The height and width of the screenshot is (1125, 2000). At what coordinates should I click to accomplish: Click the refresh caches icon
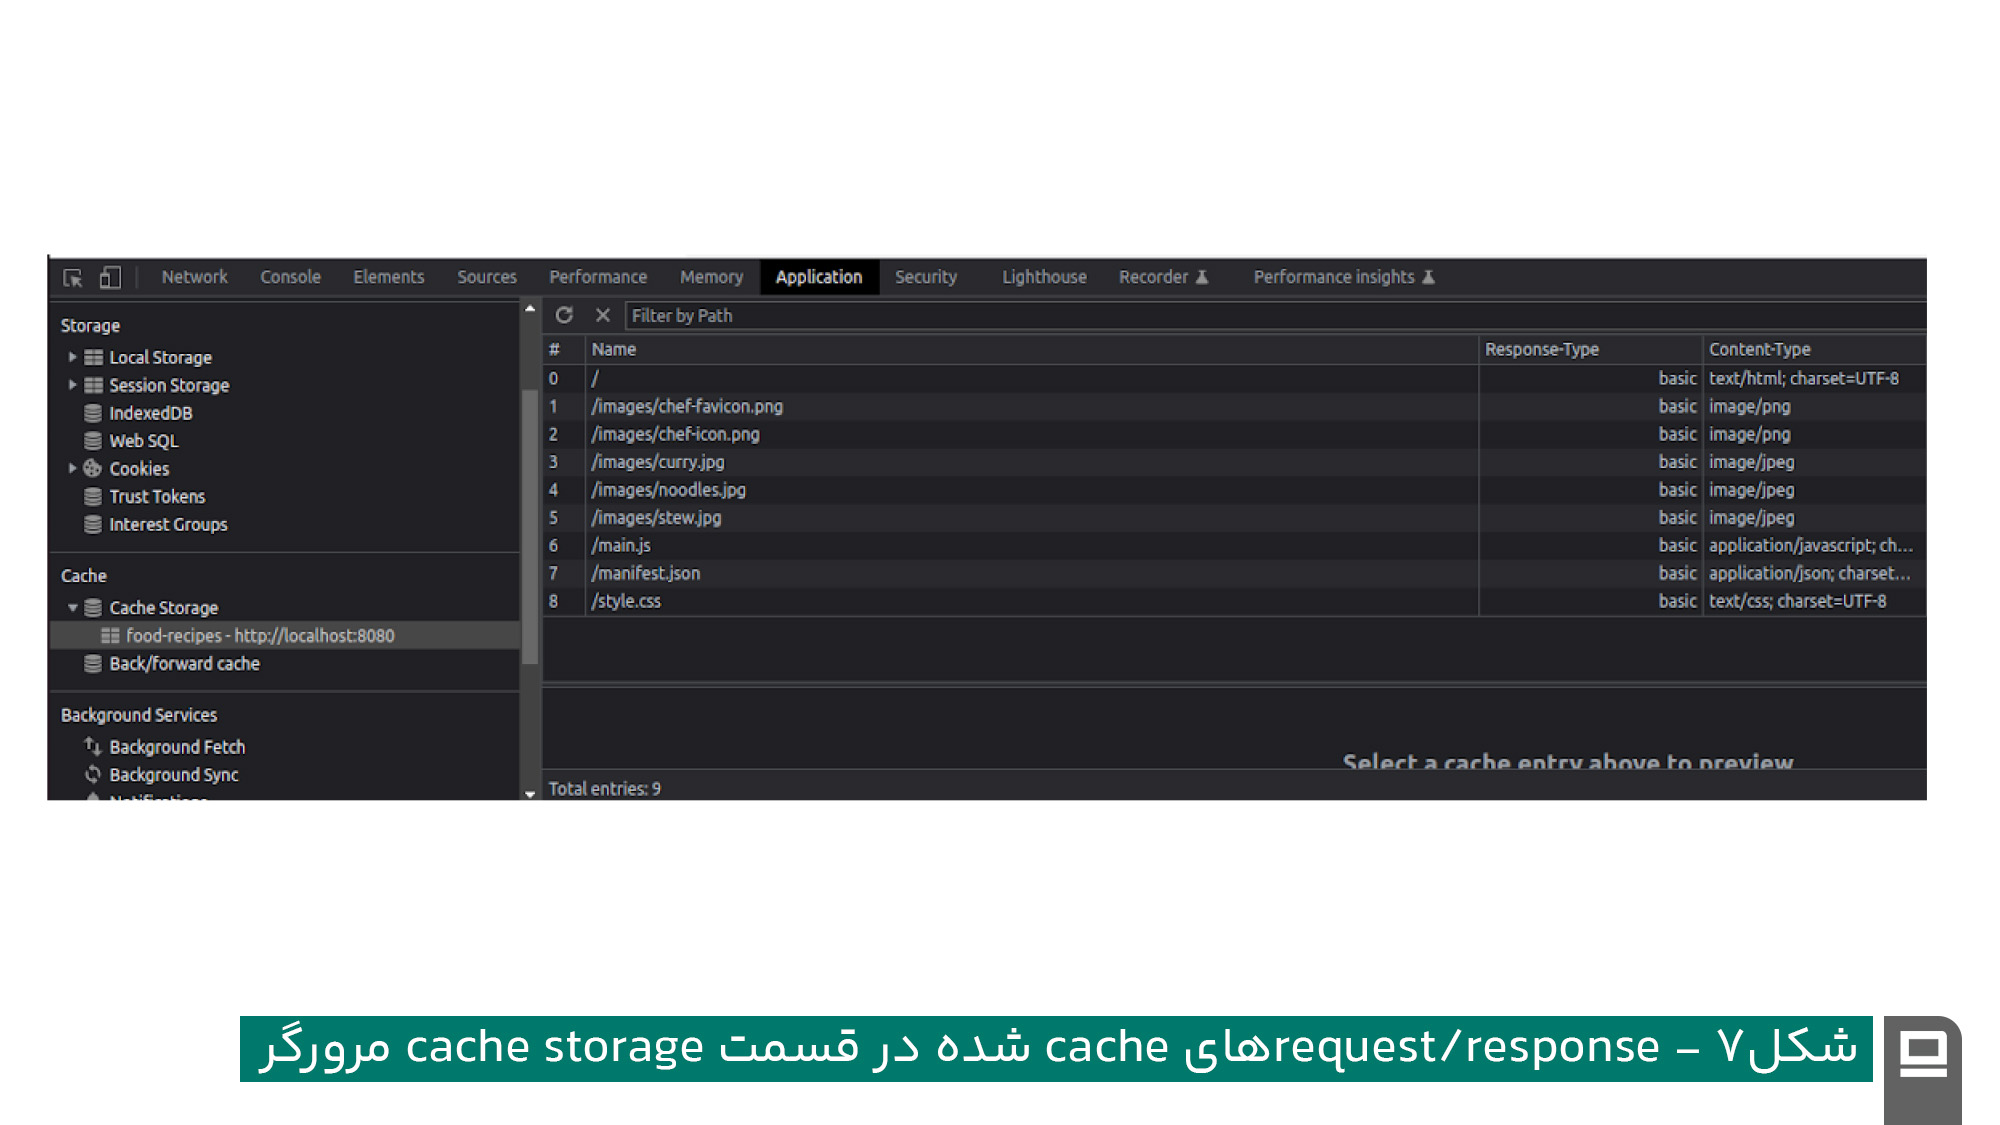pyautogui.click(x=566, y=315)
